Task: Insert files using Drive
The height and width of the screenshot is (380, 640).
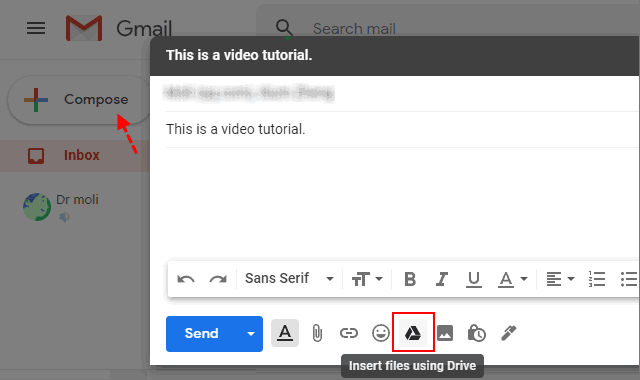Action: point(413,333)
